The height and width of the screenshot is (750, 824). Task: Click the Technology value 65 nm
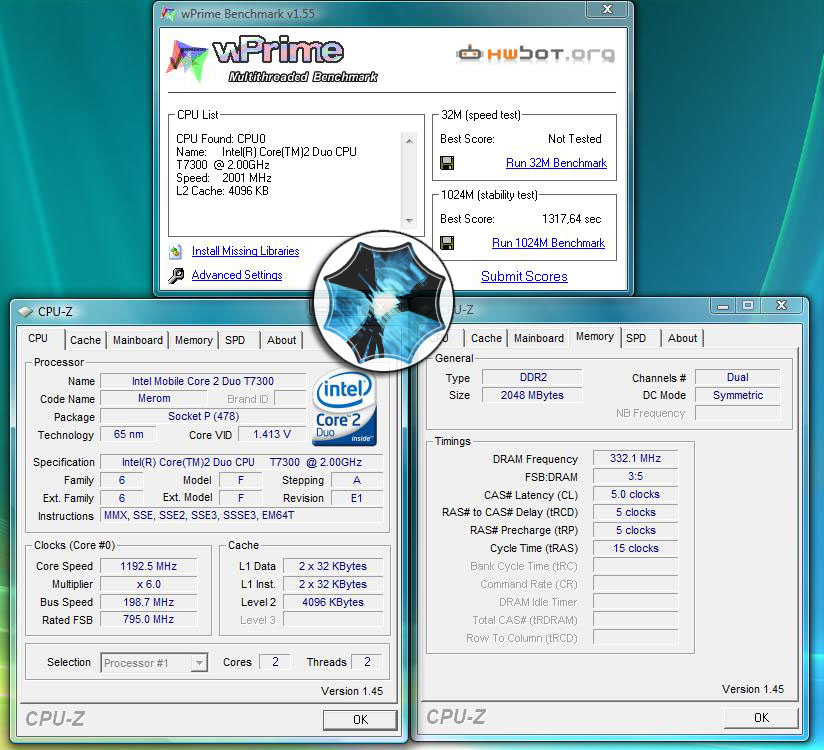click(x=129, y=434)
